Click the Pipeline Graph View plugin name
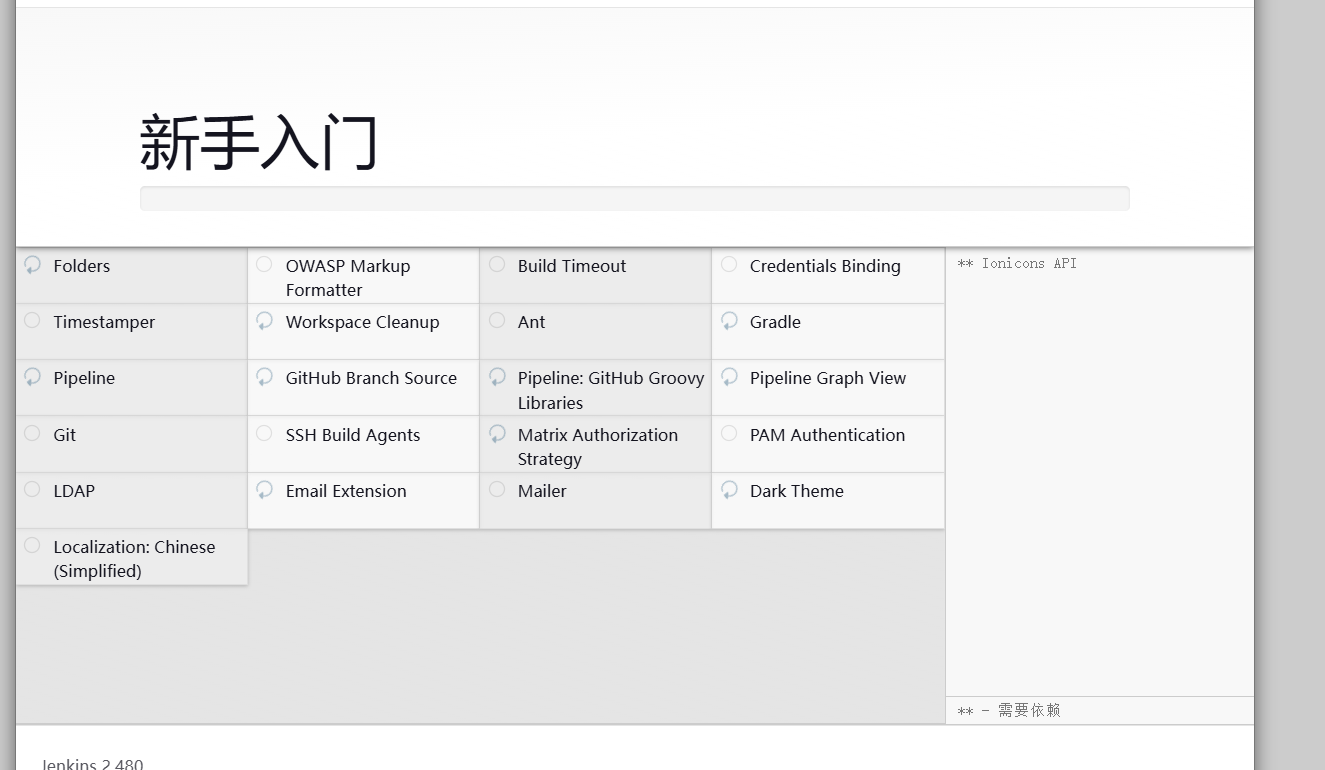This screenshot has width=1325, height=770. tap(828, 378)
